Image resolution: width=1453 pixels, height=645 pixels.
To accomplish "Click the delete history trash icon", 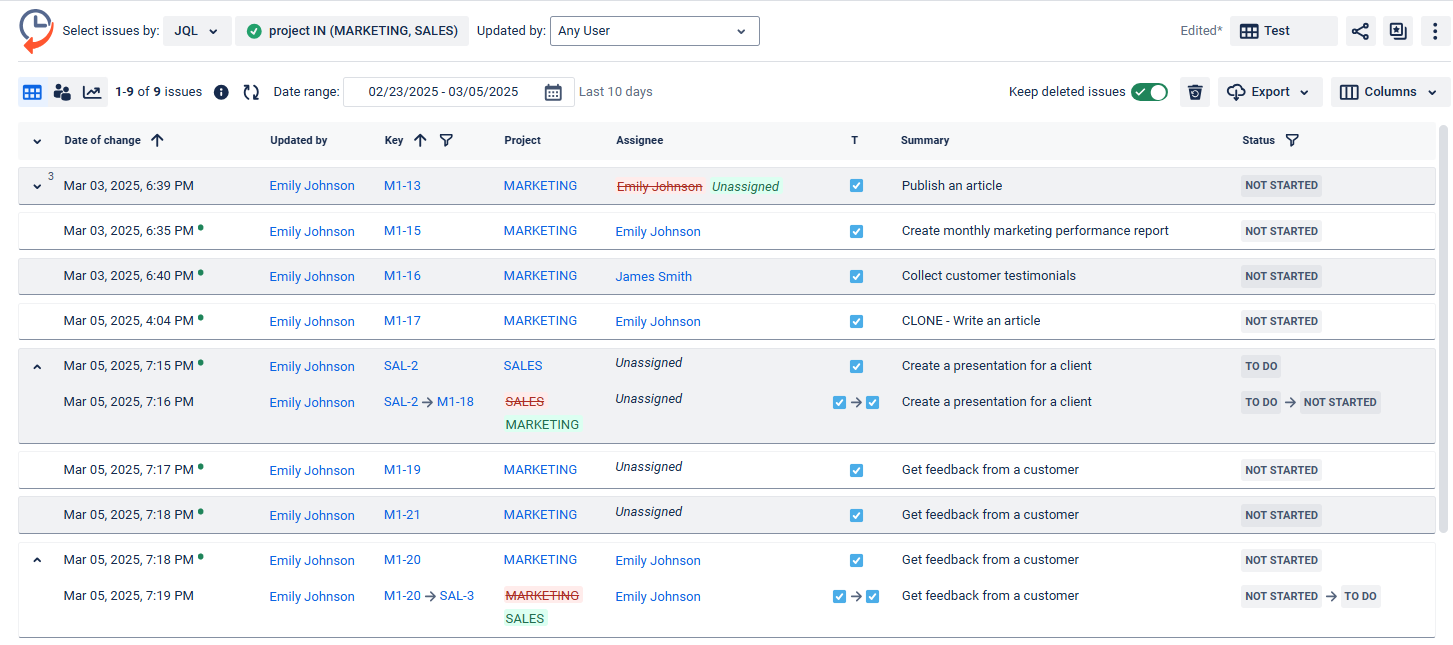I will 1195,92.
